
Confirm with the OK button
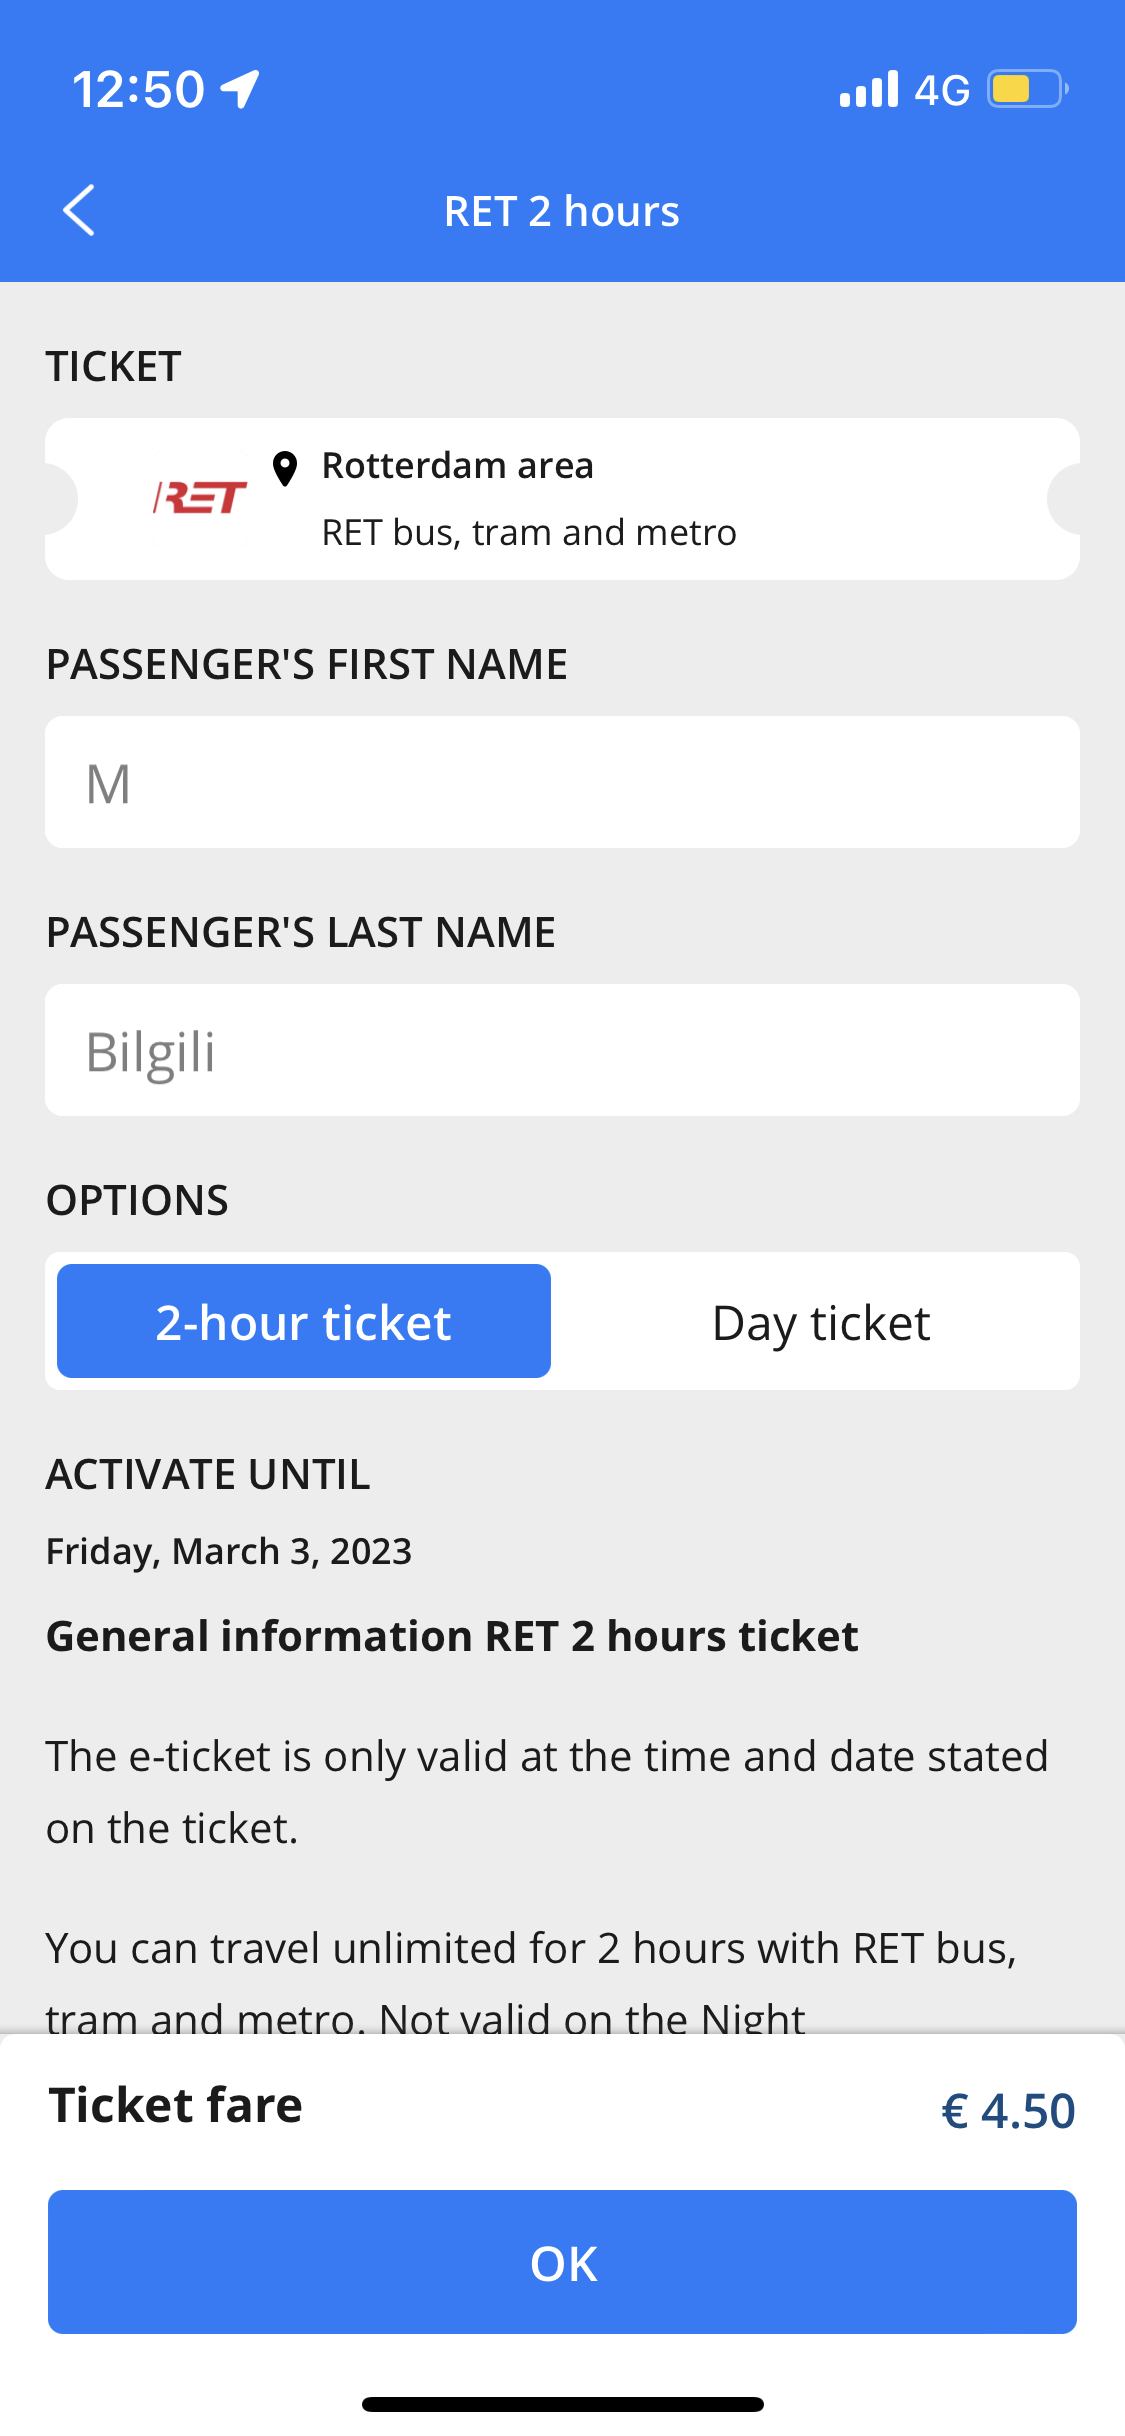562,2262
